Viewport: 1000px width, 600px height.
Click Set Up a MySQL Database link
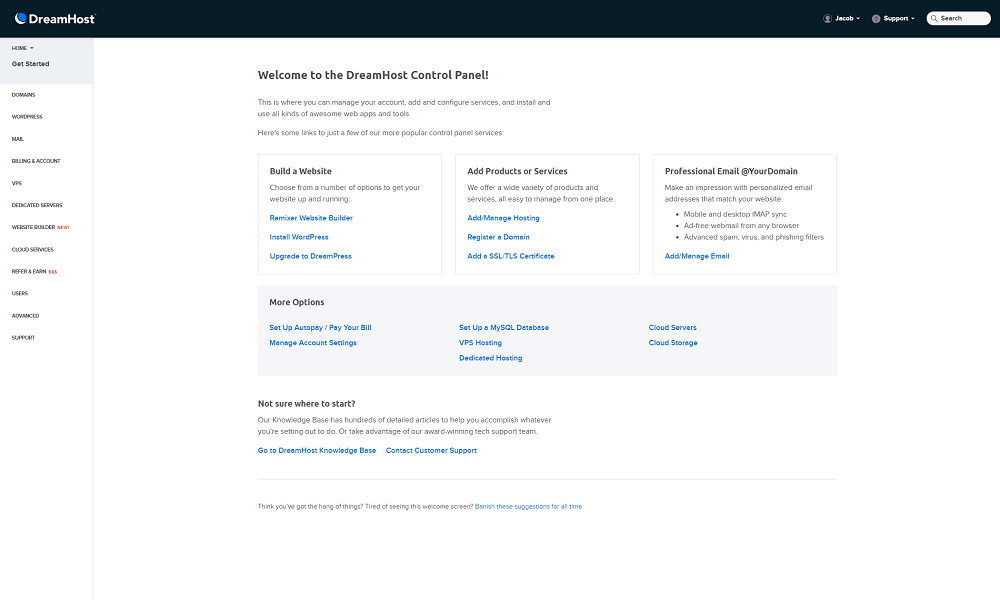pyautogui.click(x=504, y=328)
